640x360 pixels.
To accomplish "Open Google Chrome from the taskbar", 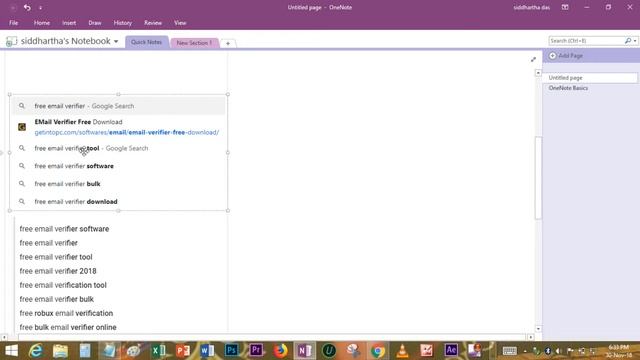I will [x=378, y=351].
